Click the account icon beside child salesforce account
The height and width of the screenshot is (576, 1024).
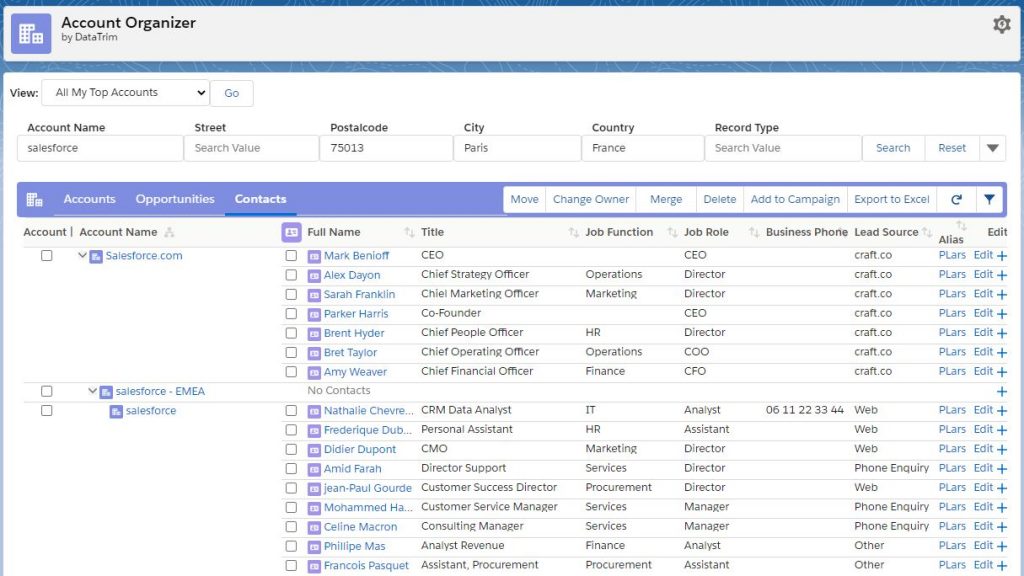pyautogui.click(x=116, y=411)
